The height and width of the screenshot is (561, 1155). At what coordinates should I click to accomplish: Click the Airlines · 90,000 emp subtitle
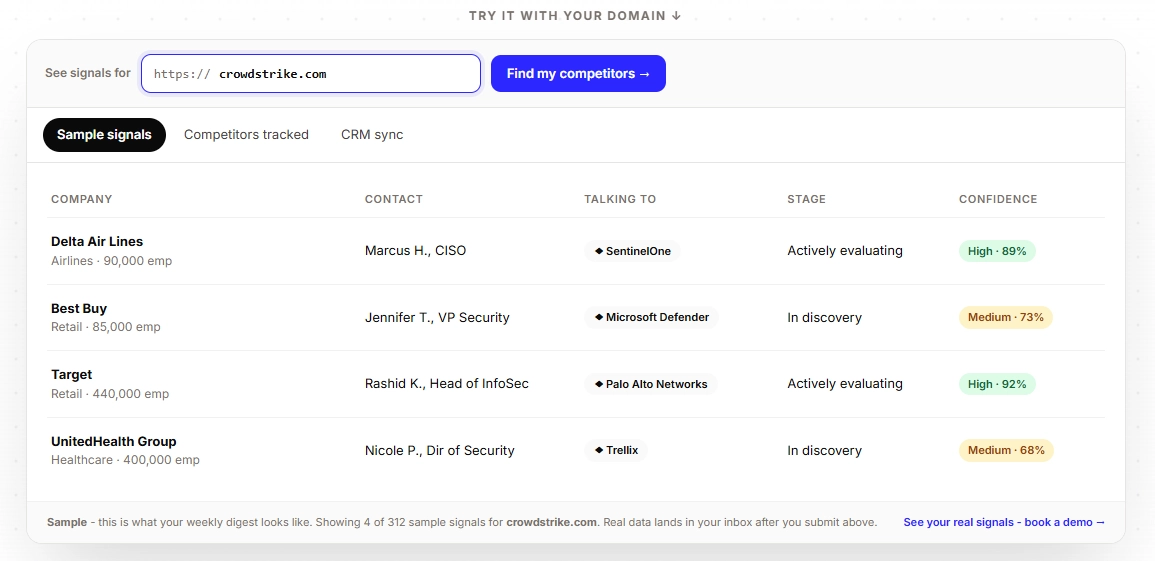tap(111, 261)
